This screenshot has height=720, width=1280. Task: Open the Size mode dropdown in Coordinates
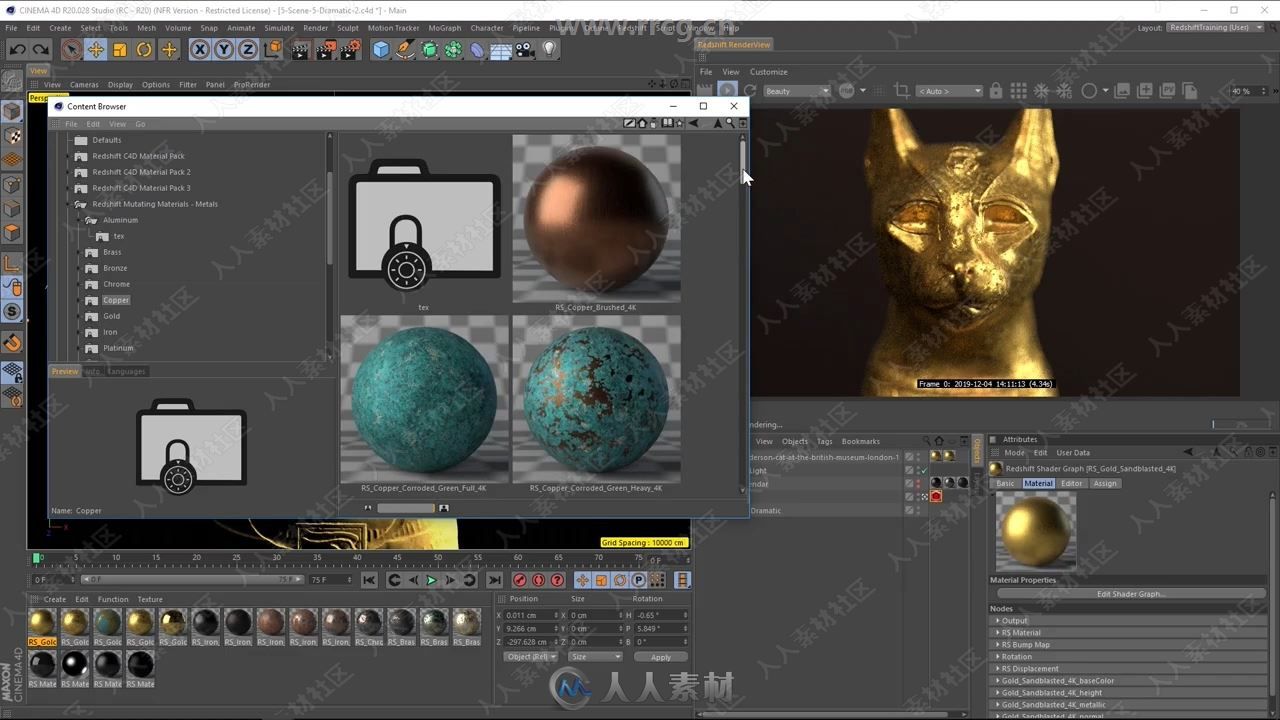click(595, 657)
